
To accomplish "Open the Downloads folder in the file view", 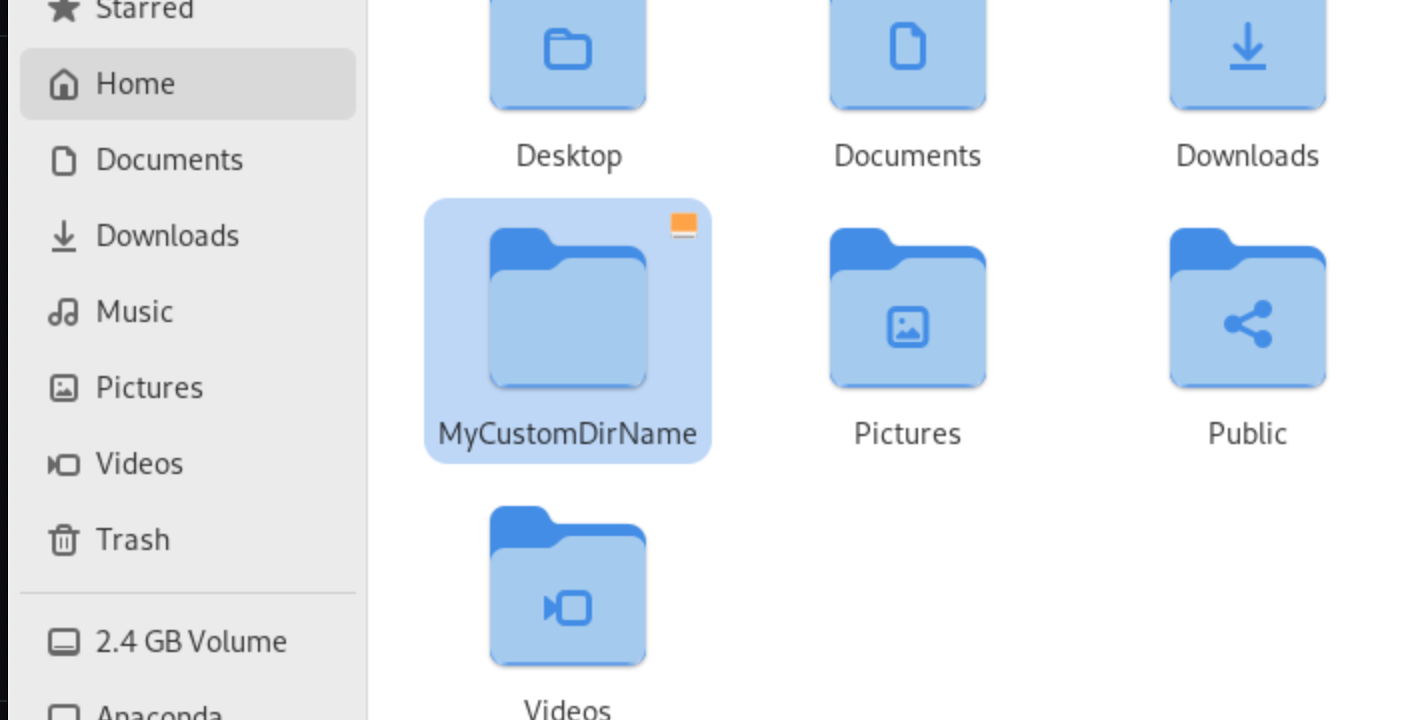I will pos(1247,60).
